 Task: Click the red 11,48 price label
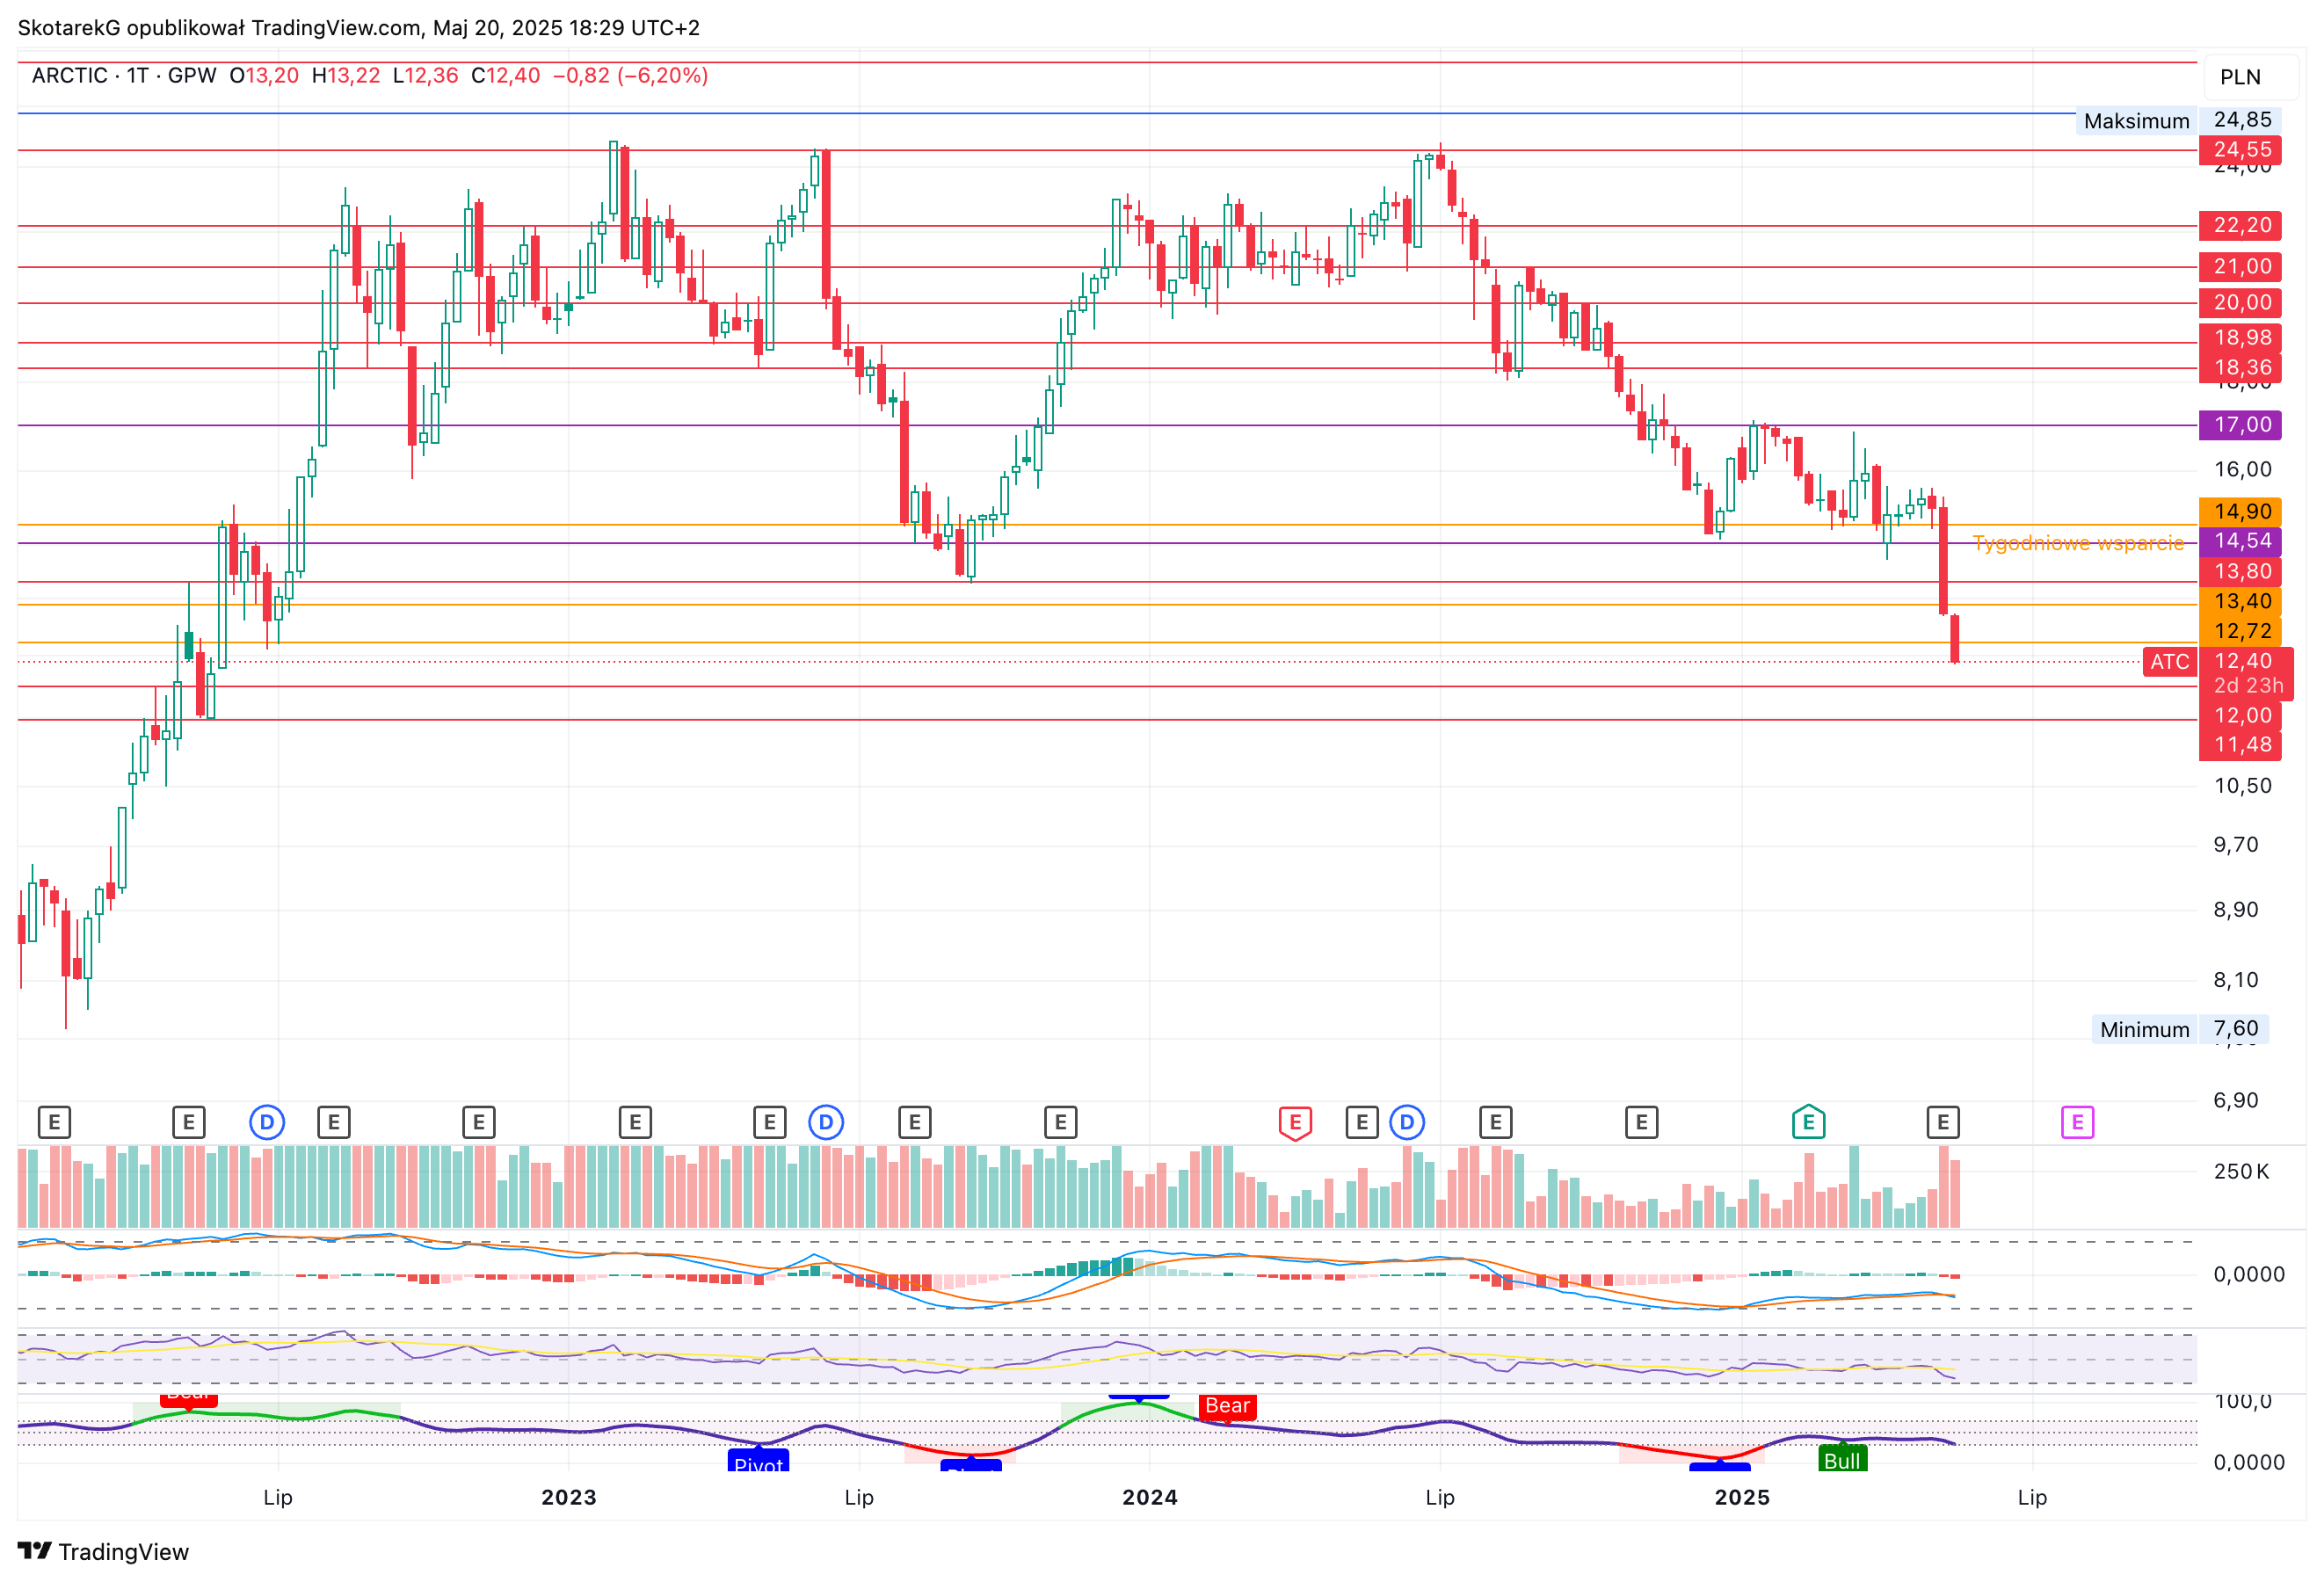(x=2240, y=744)
